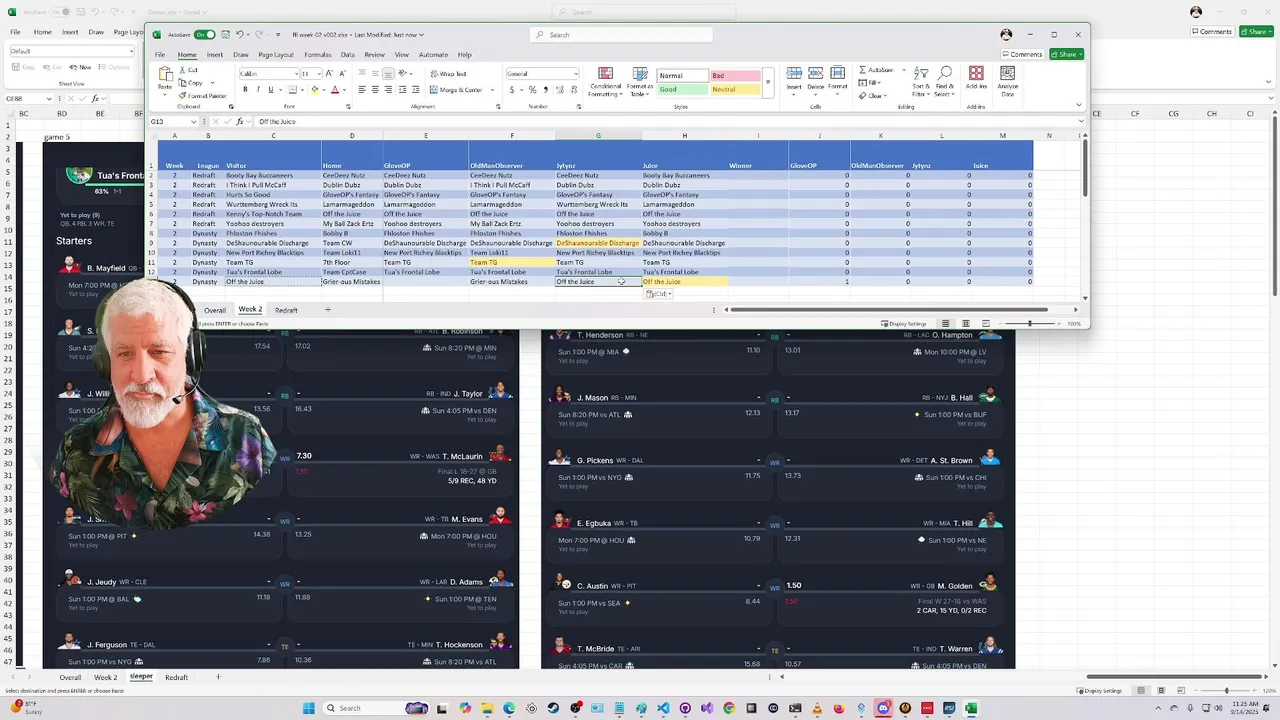Open the General number format dropdown
This screenshot has height=720, width=1280.
pyautogui.click(x=575, y=74)
